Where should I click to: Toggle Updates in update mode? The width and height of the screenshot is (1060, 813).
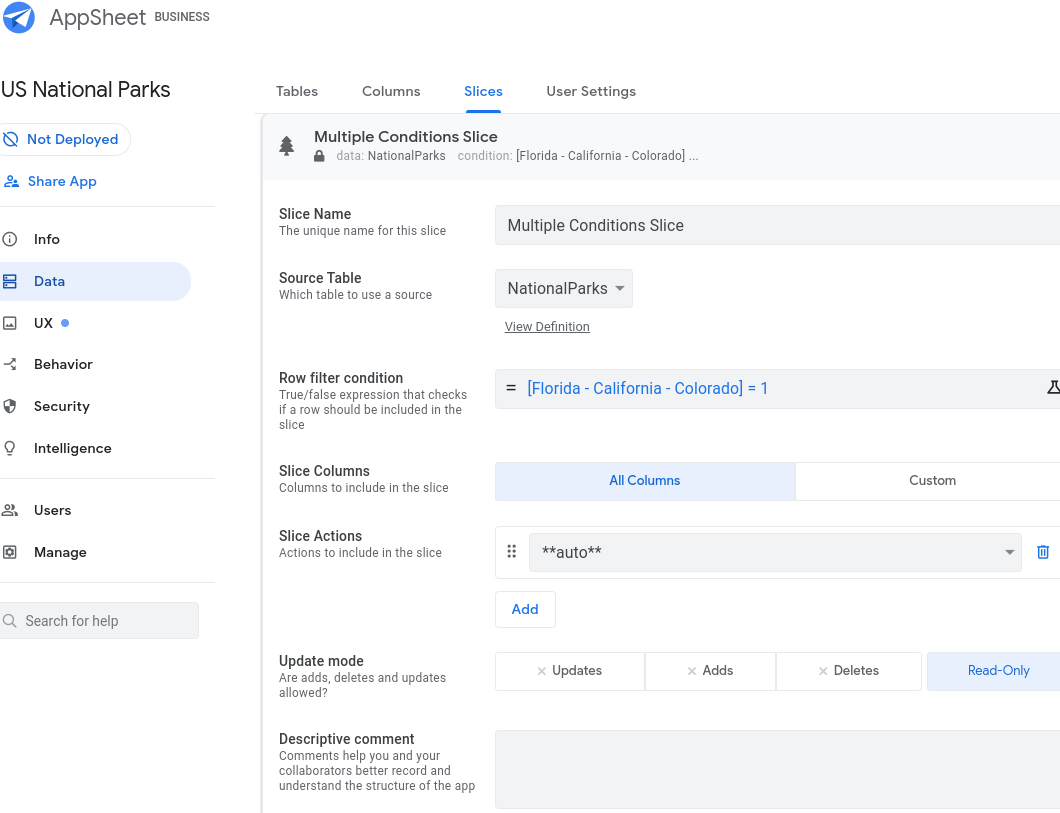[570, 671]
